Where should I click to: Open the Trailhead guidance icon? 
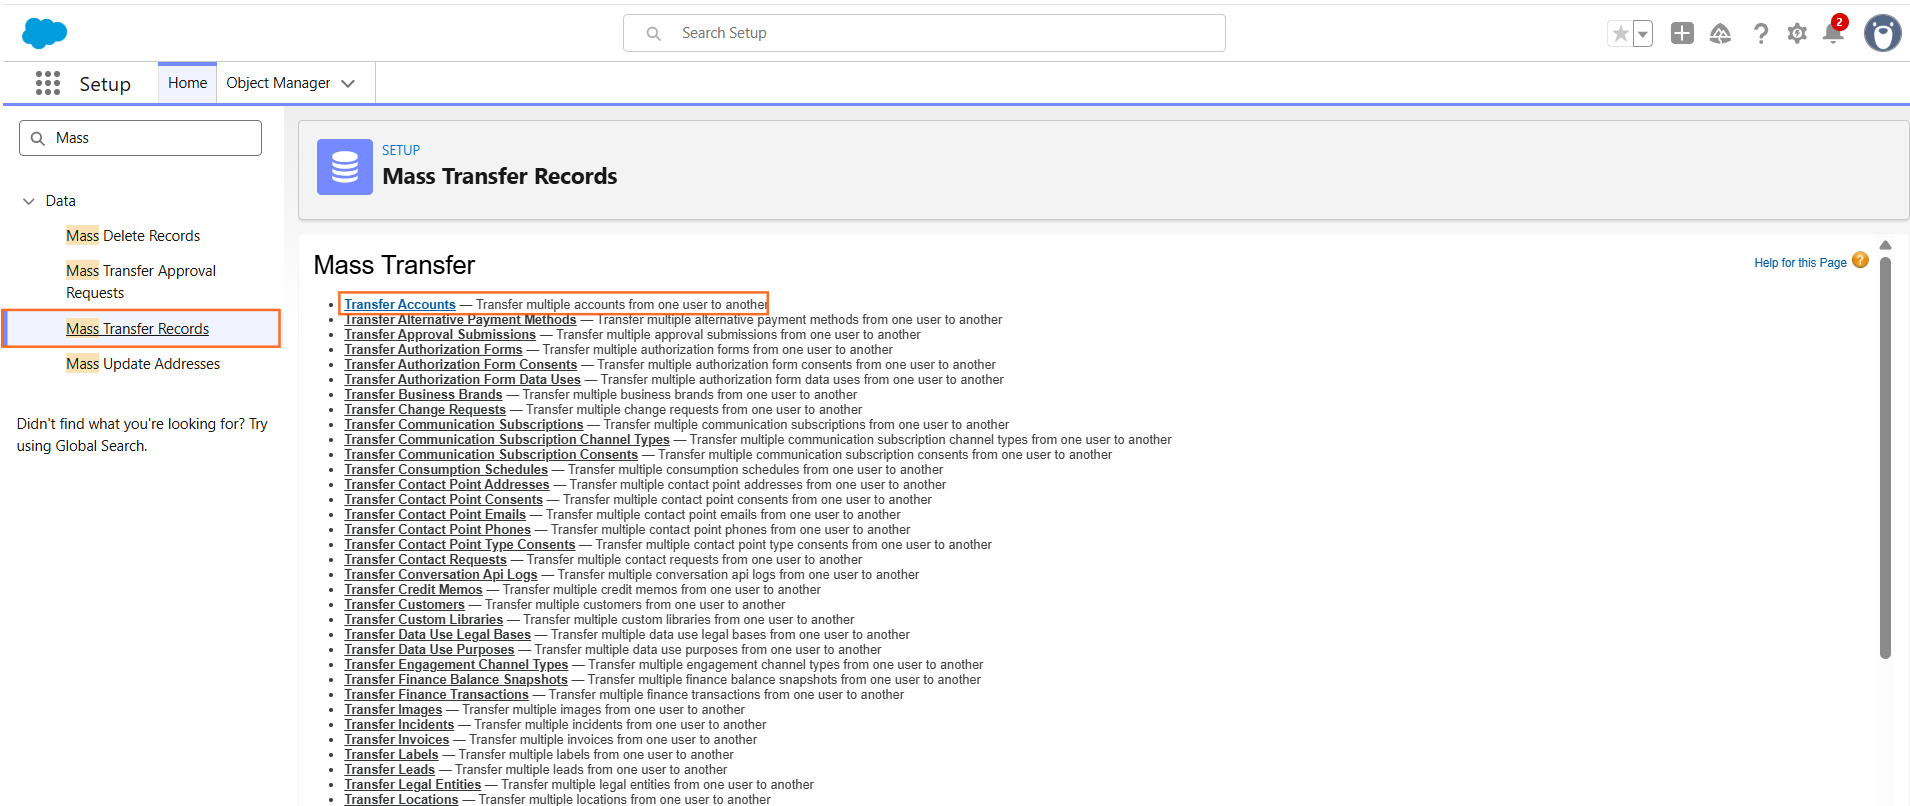point(1720,34)
